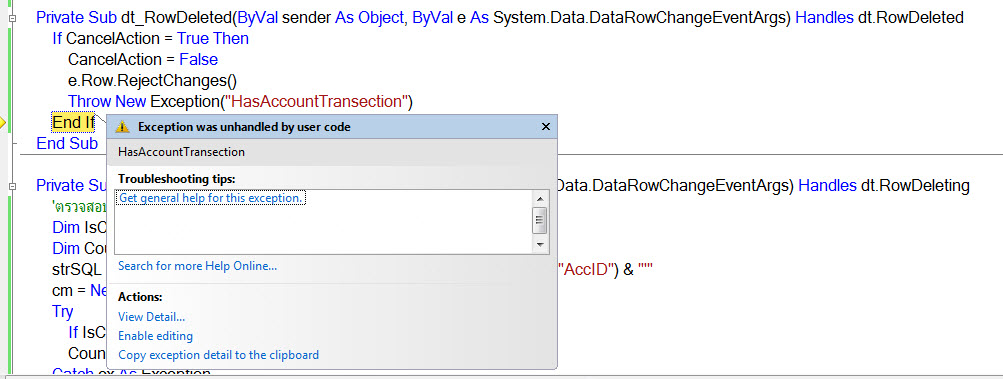The width and height of the screenshot is (1003, 379).
Task: Select the 'View Detail...' action
Action: point(152,317)
